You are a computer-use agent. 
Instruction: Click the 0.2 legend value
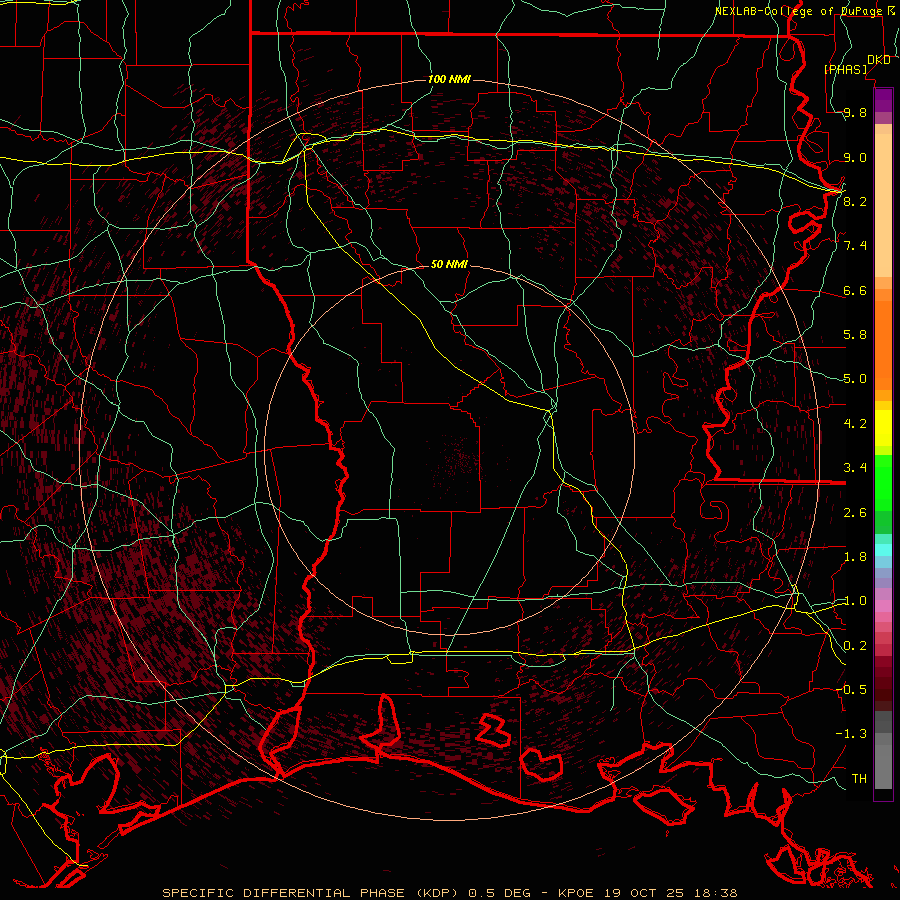[855, 646]
